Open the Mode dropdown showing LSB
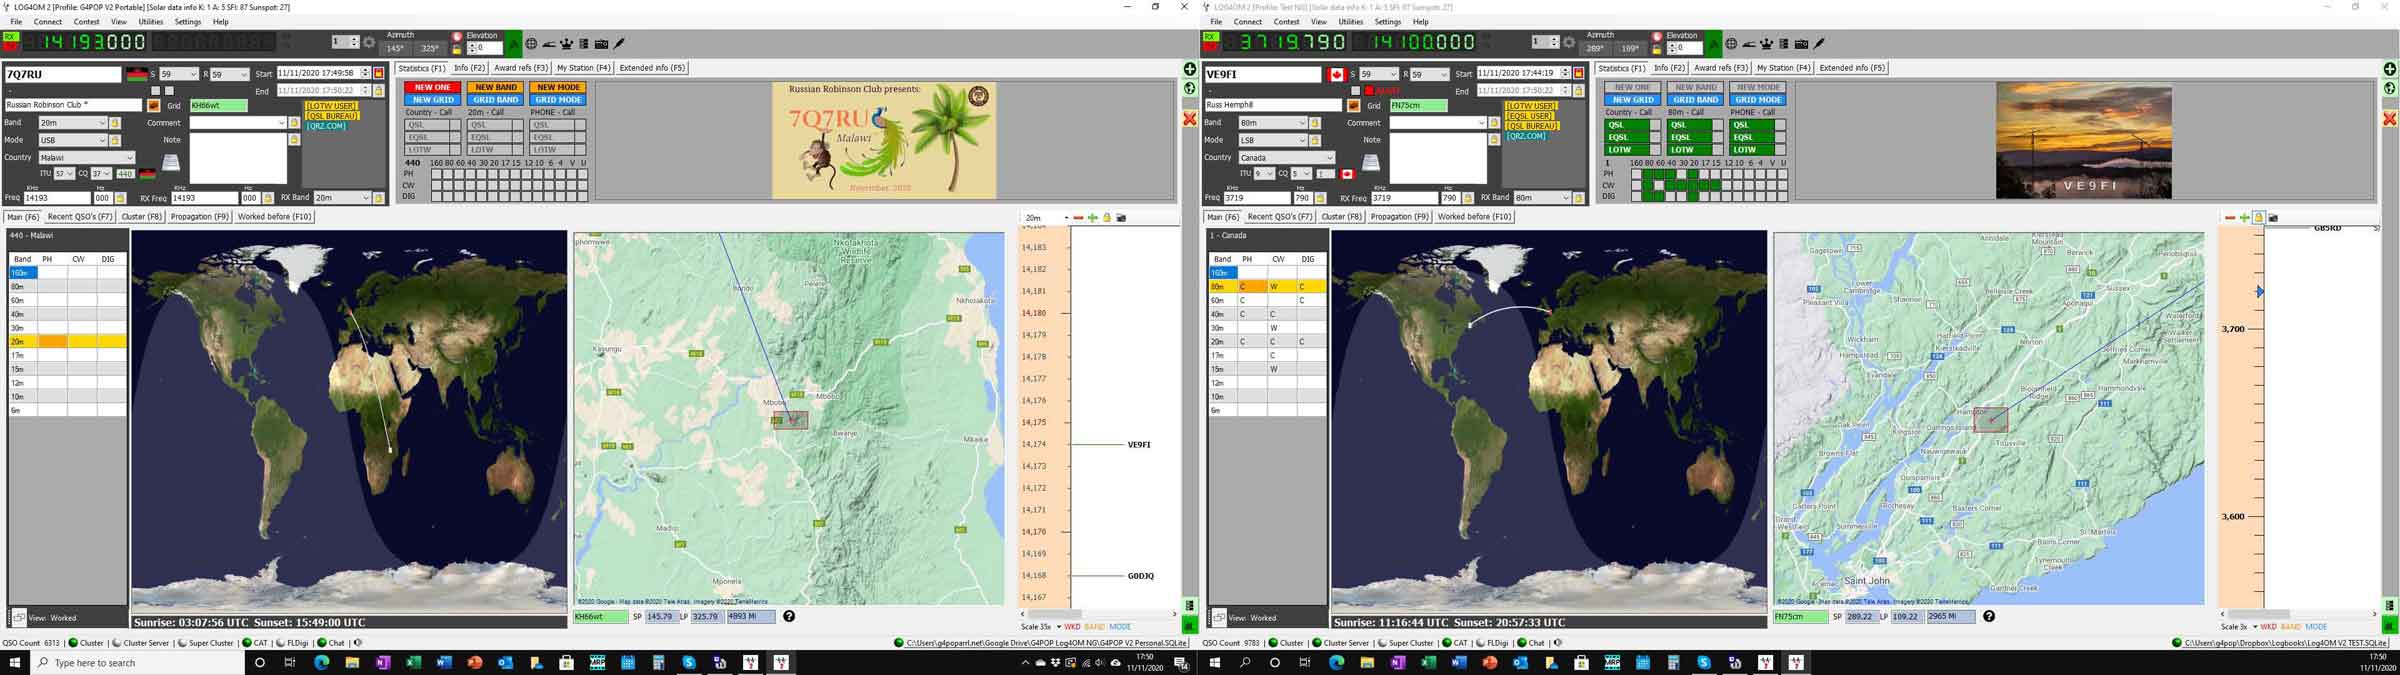Image resolution: width=2400 pixels, height=675 pixels. 1272,141
